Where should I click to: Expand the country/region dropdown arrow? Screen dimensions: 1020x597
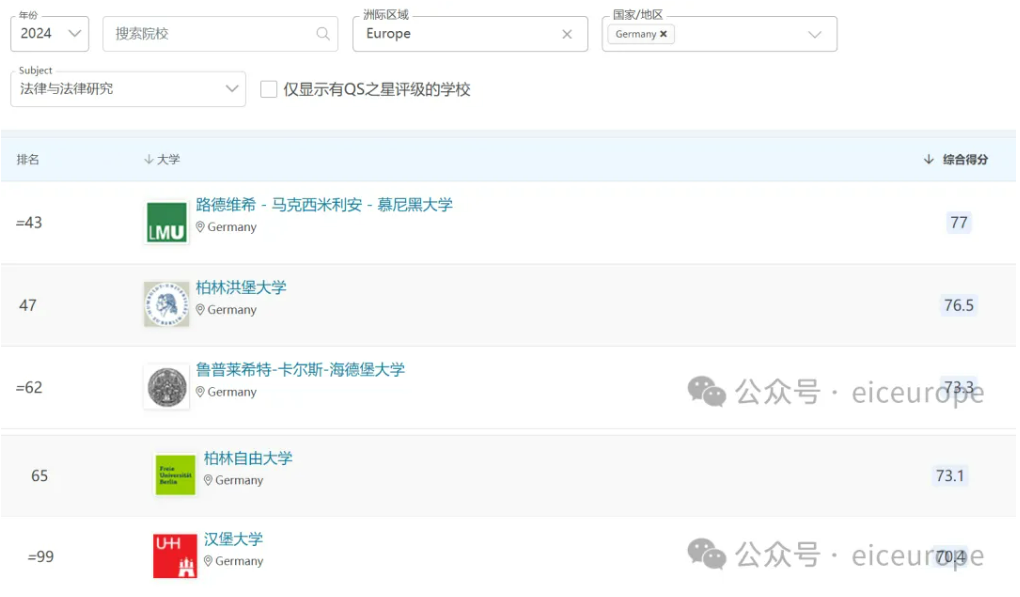pyautogui.click(x=814, y=34)
